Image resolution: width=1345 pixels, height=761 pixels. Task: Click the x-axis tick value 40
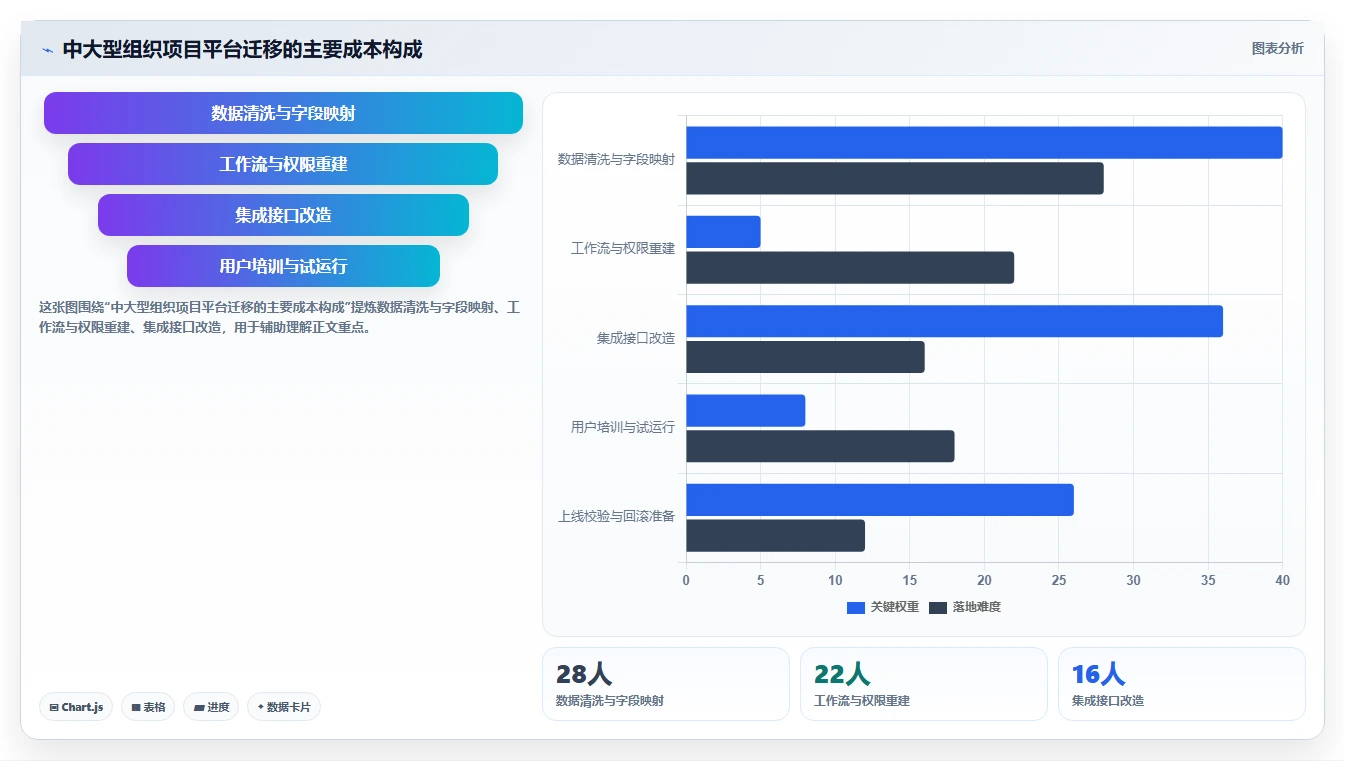pyautogui.click(x=1283, y=580)
